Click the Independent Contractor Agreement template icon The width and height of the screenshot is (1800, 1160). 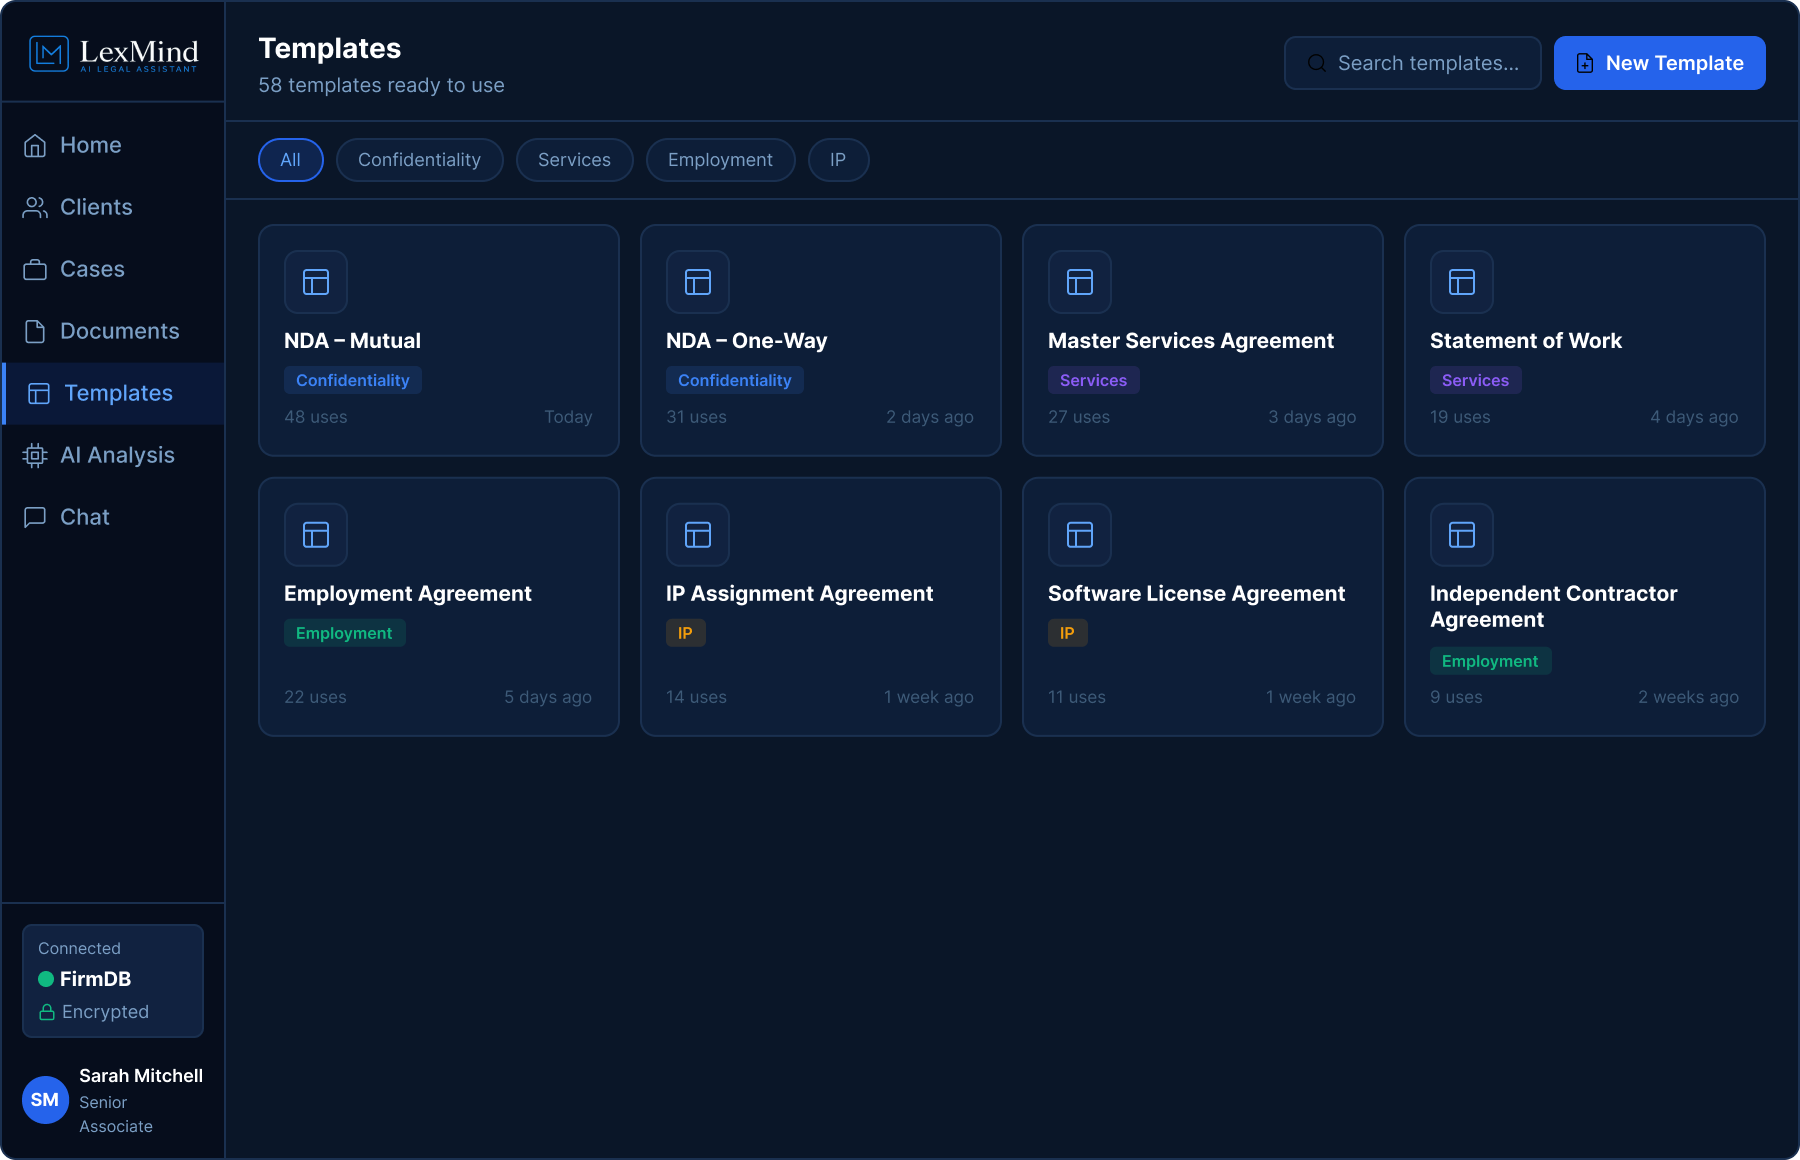coord(1462,535)
